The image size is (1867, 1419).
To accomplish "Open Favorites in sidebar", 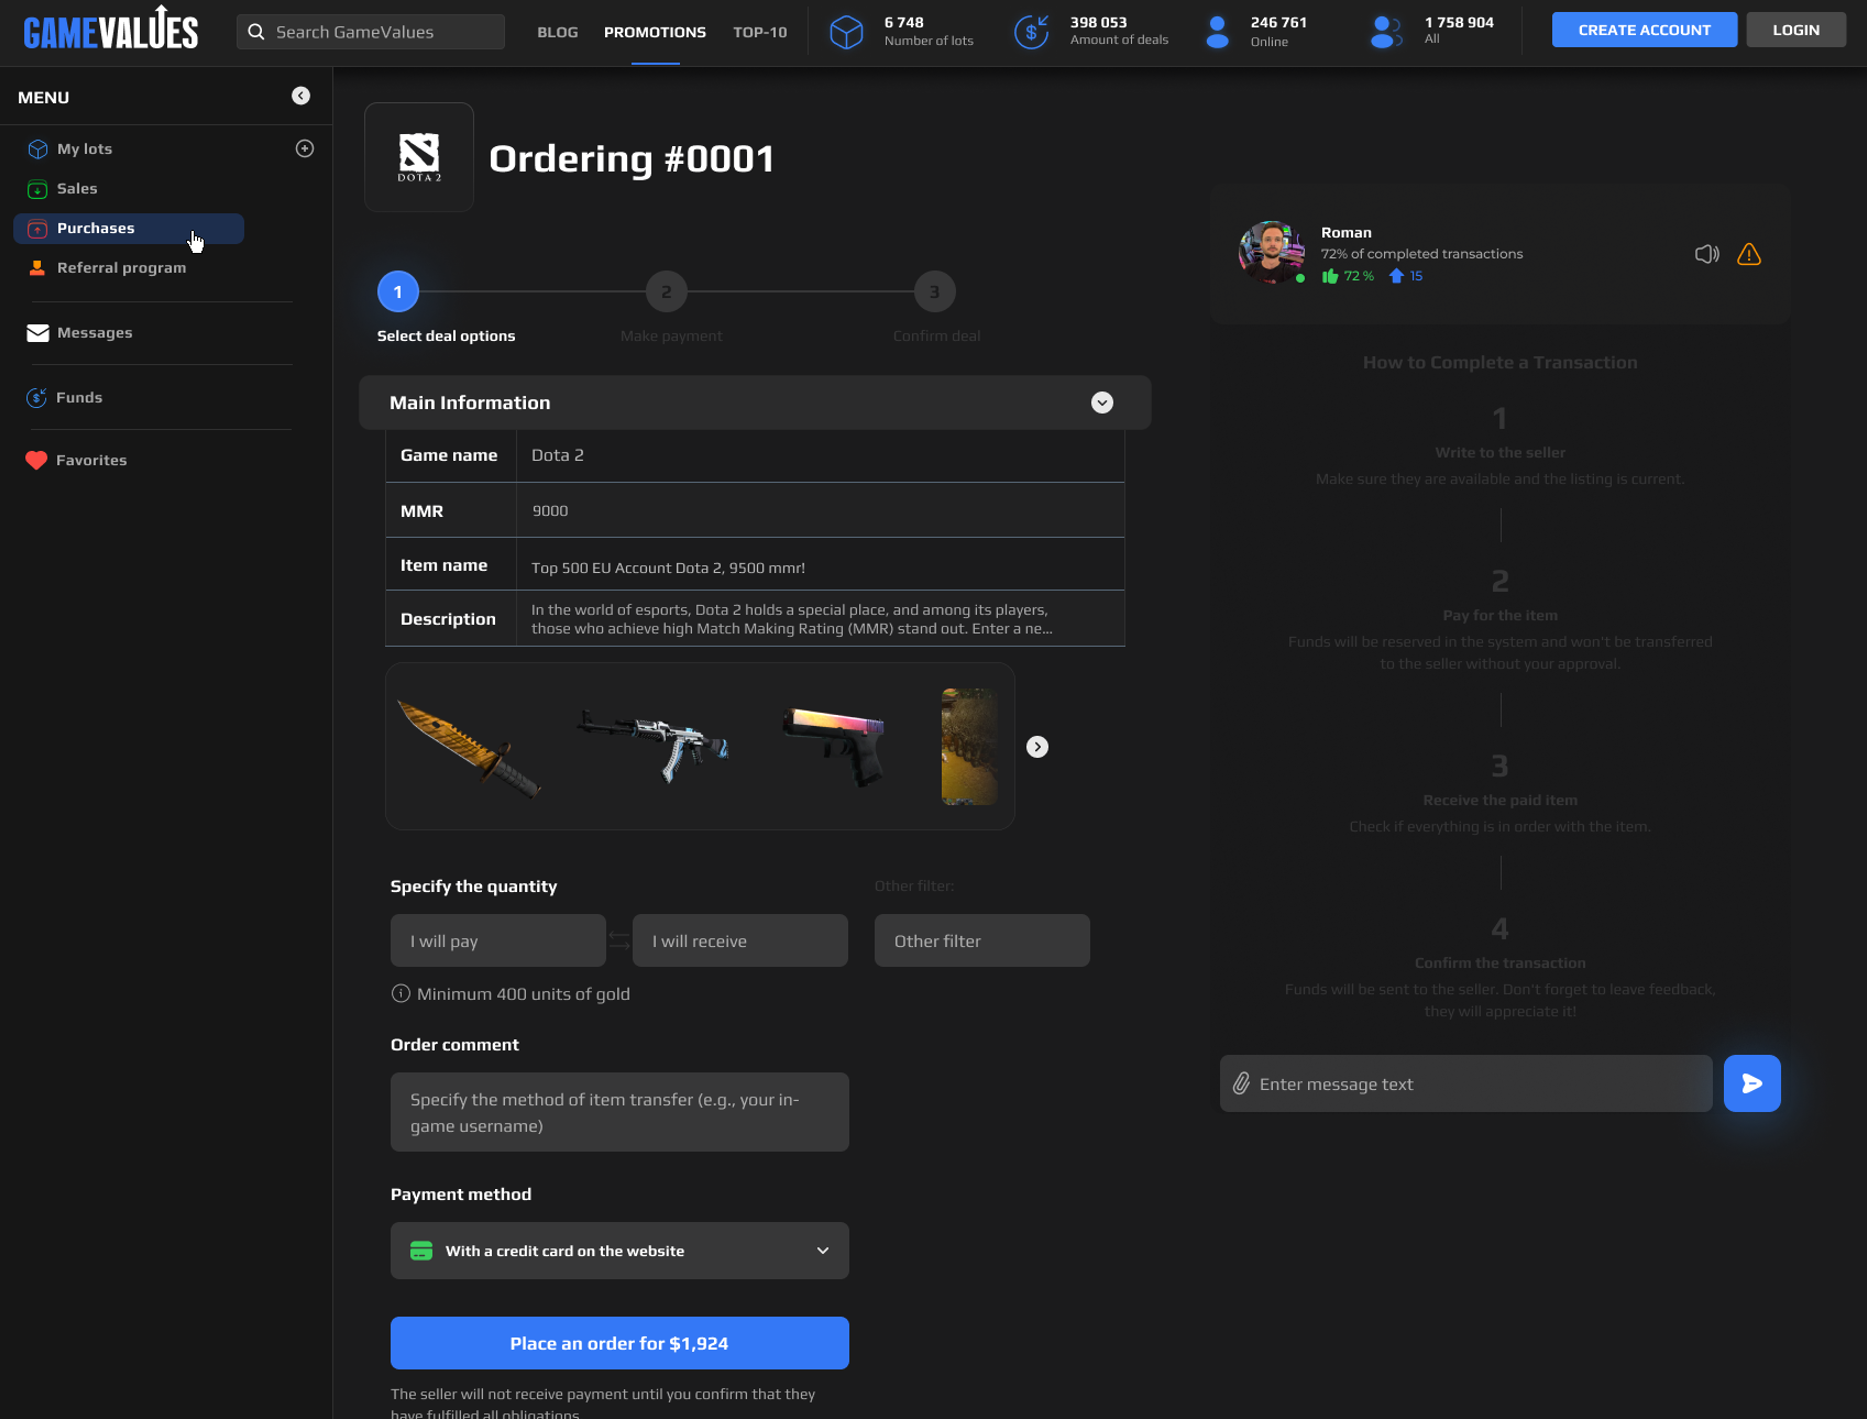I will click(x=91, y=460).
